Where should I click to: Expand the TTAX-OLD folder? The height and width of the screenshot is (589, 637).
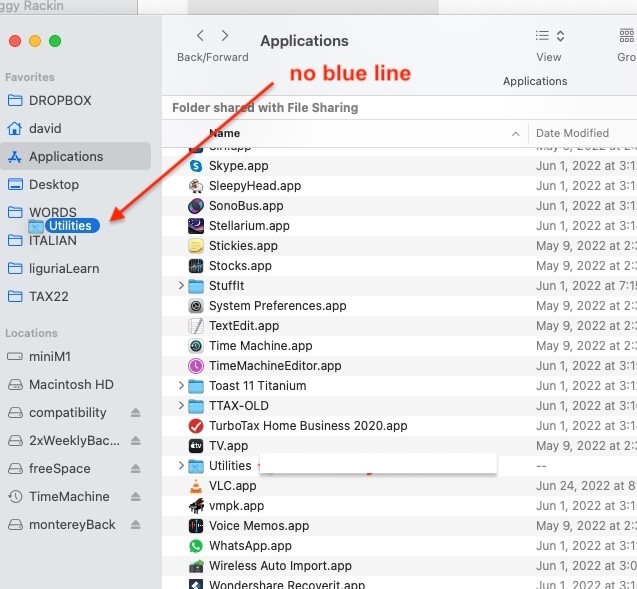pos(181,405)
